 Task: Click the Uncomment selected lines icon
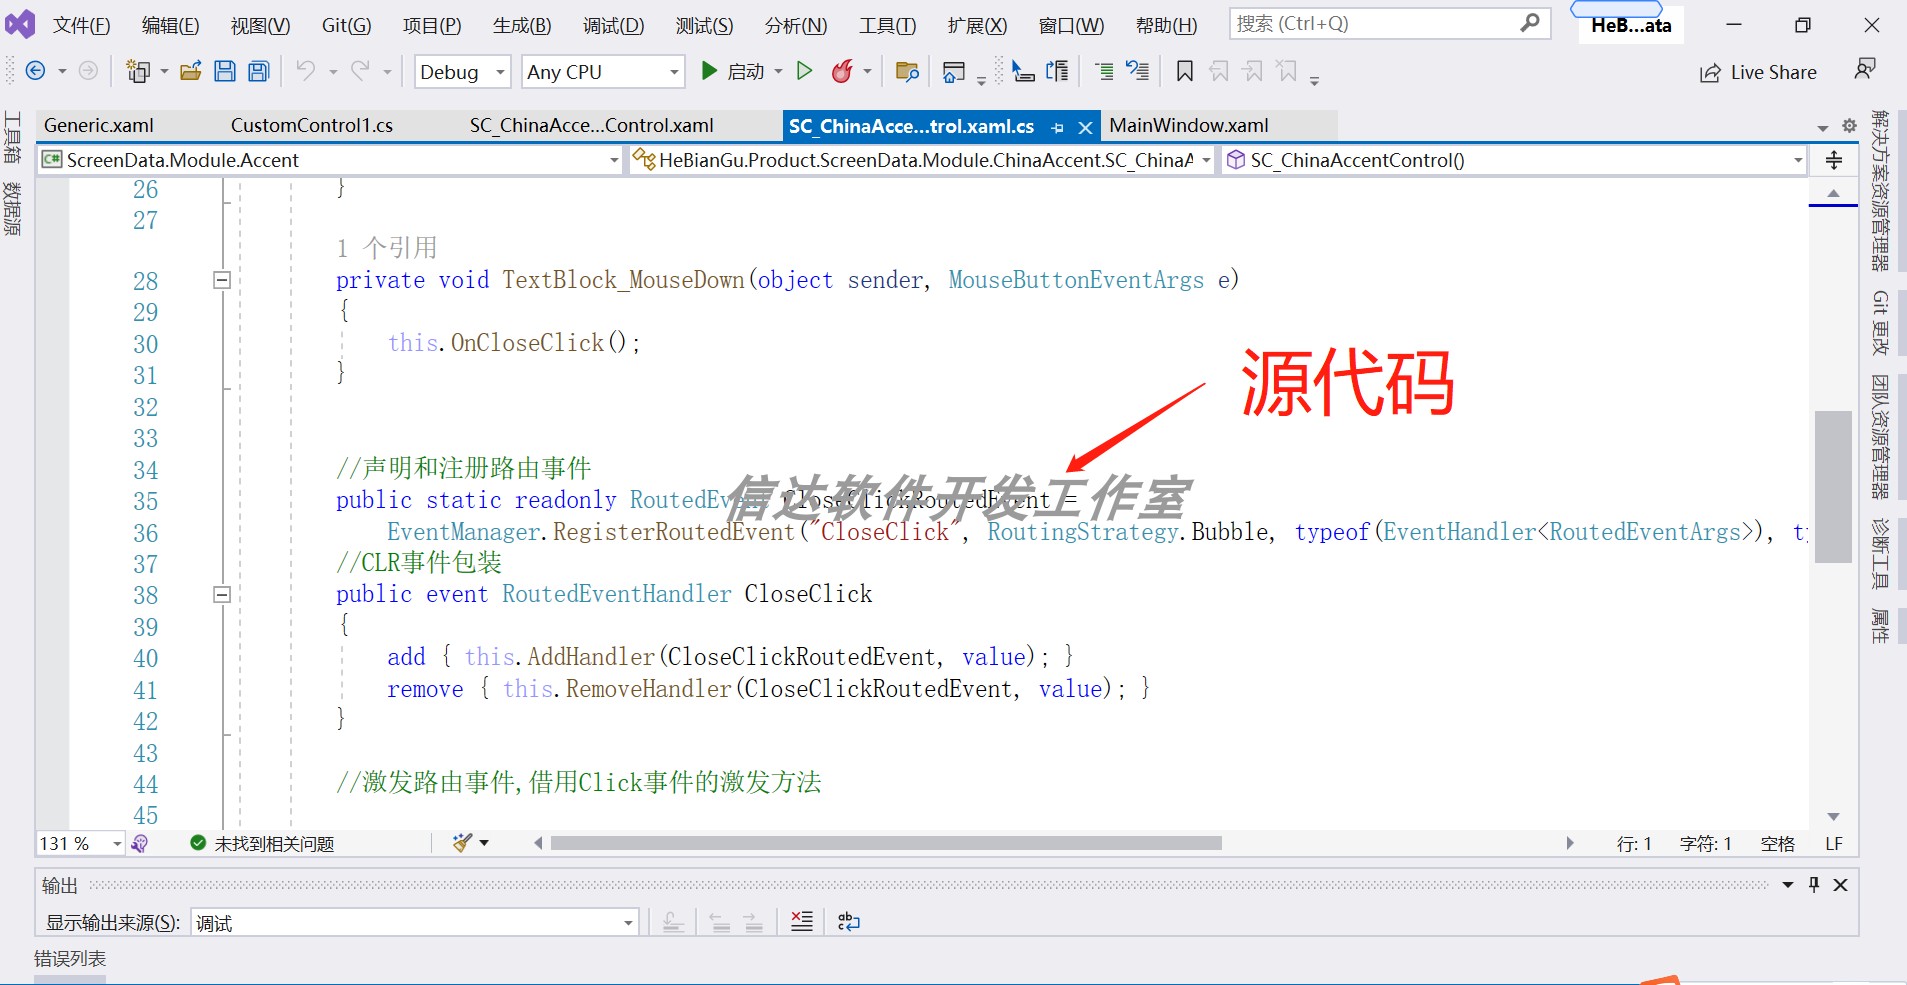[1138, 71]
